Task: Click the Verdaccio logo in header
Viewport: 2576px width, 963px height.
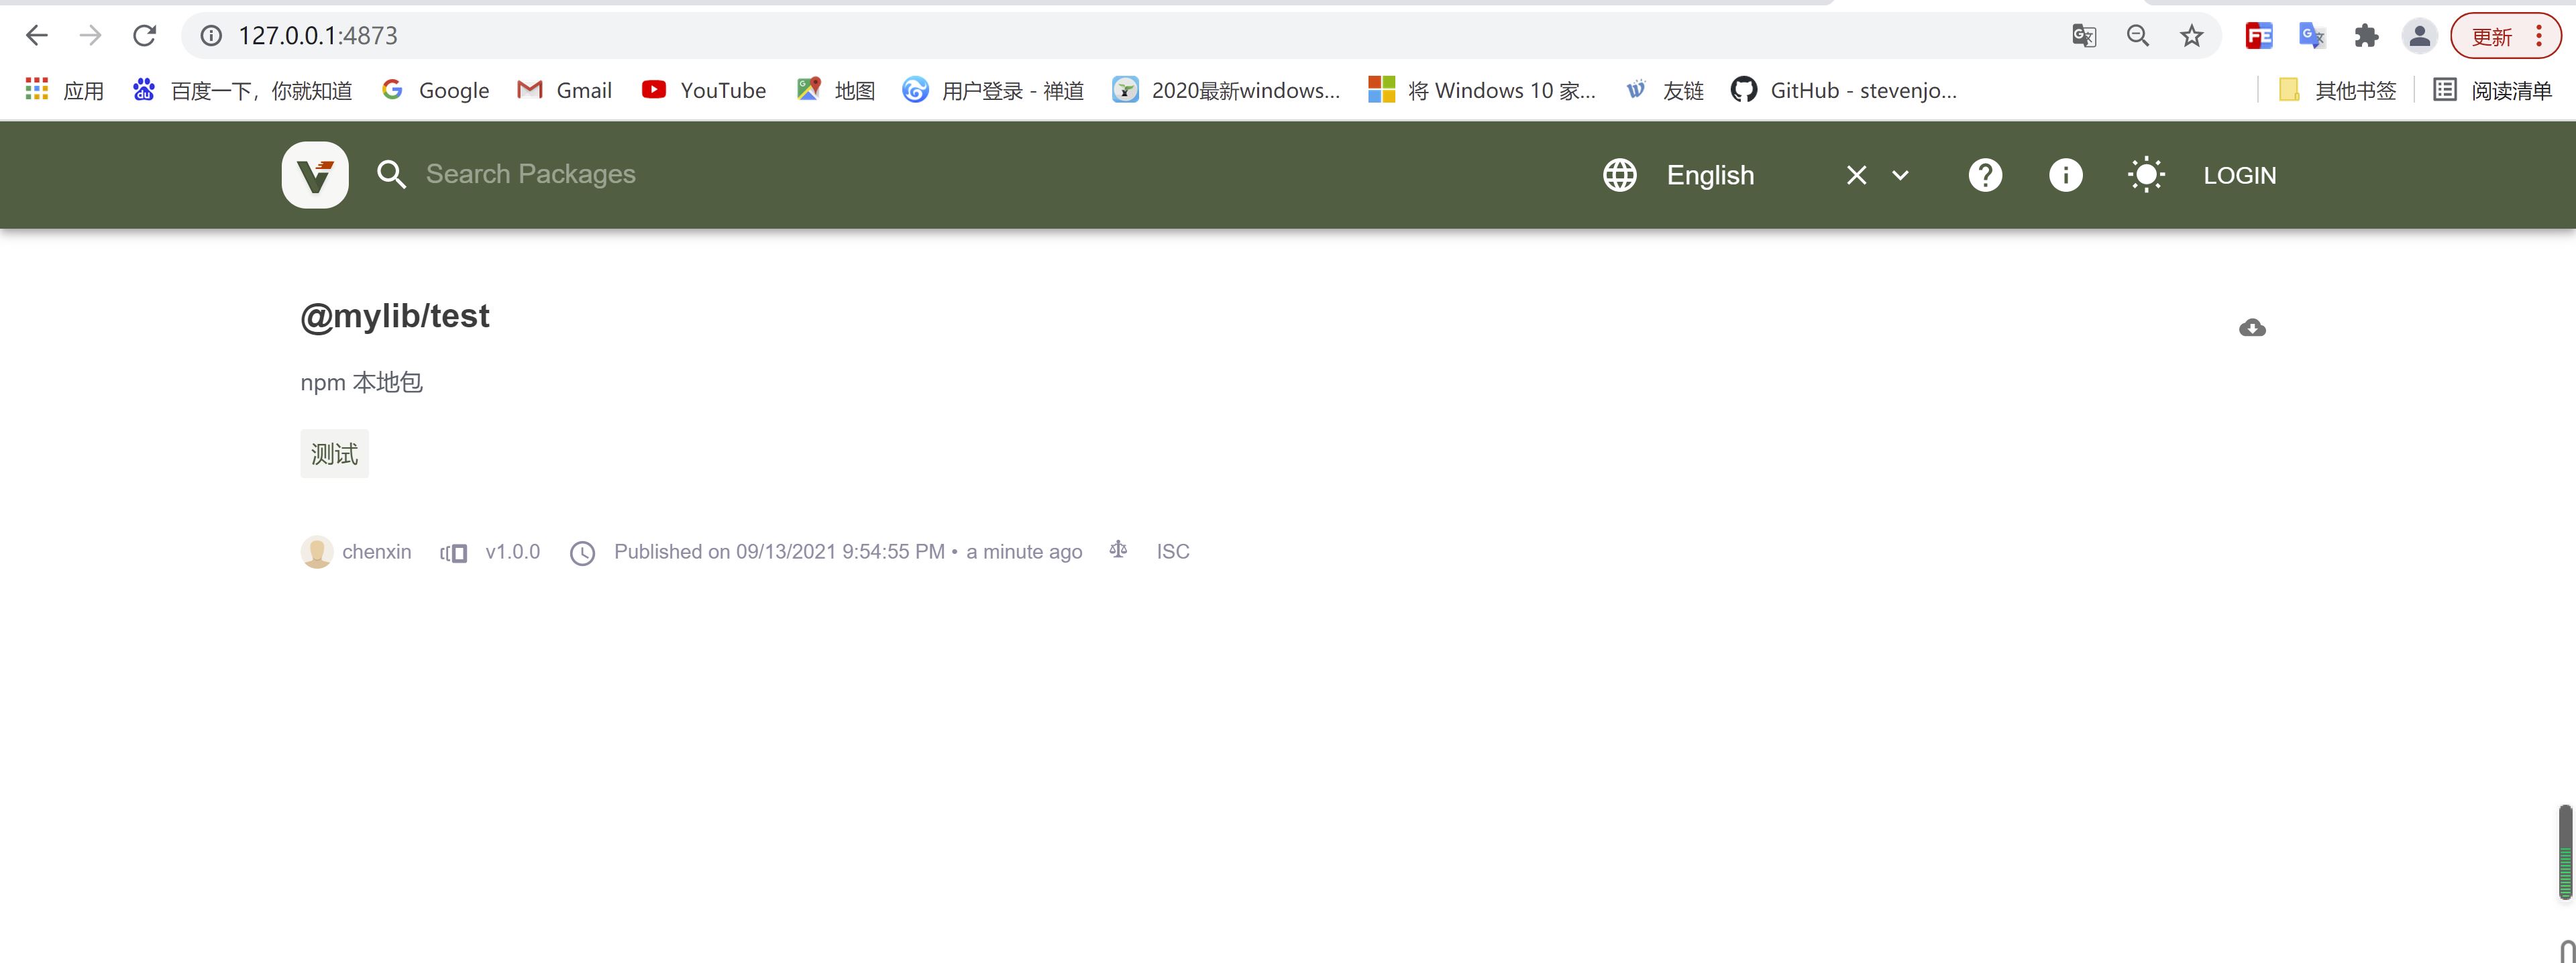Action: [315, 175]
